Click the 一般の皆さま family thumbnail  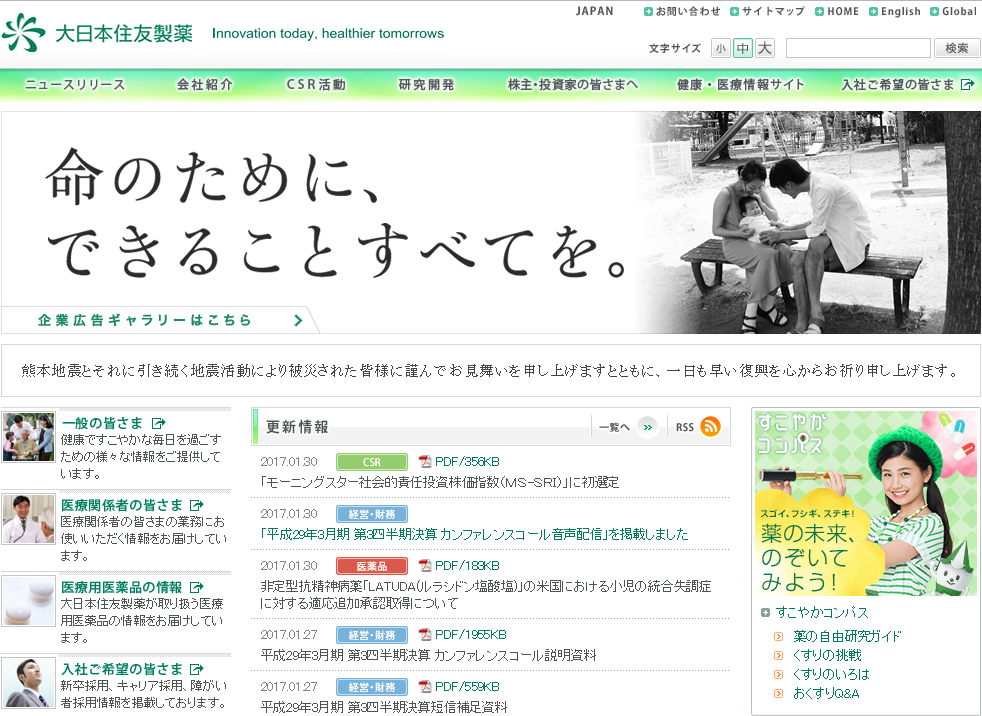pos(28,437)
